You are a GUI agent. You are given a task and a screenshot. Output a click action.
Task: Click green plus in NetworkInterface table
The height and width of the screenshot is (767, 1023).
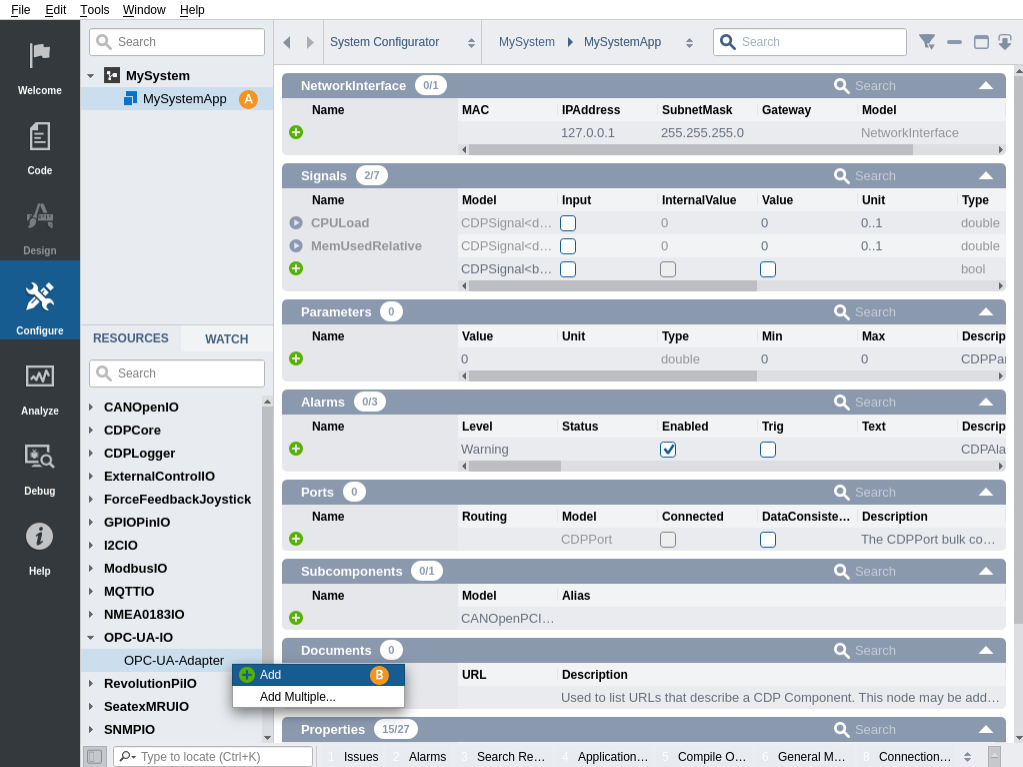296,132
